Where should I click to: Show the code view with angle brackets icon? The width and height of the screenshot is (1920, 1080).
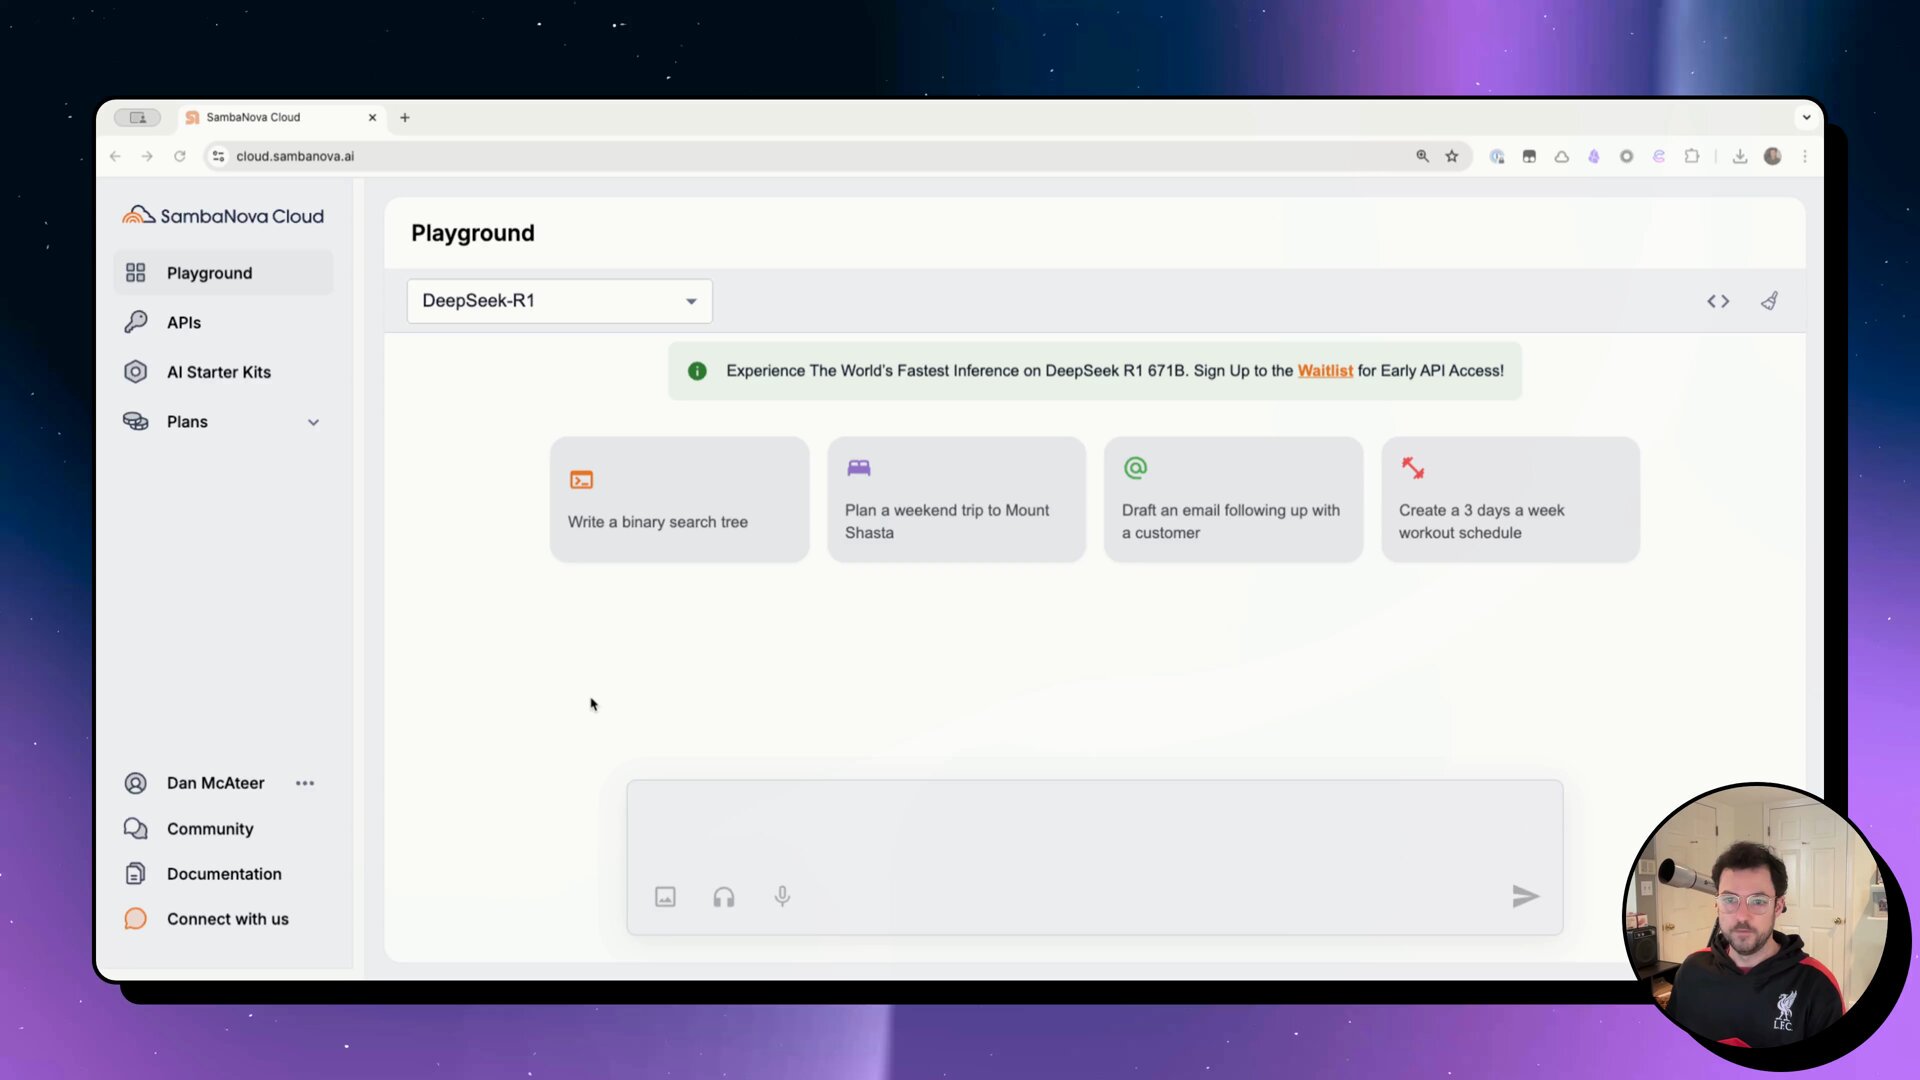1718,301
